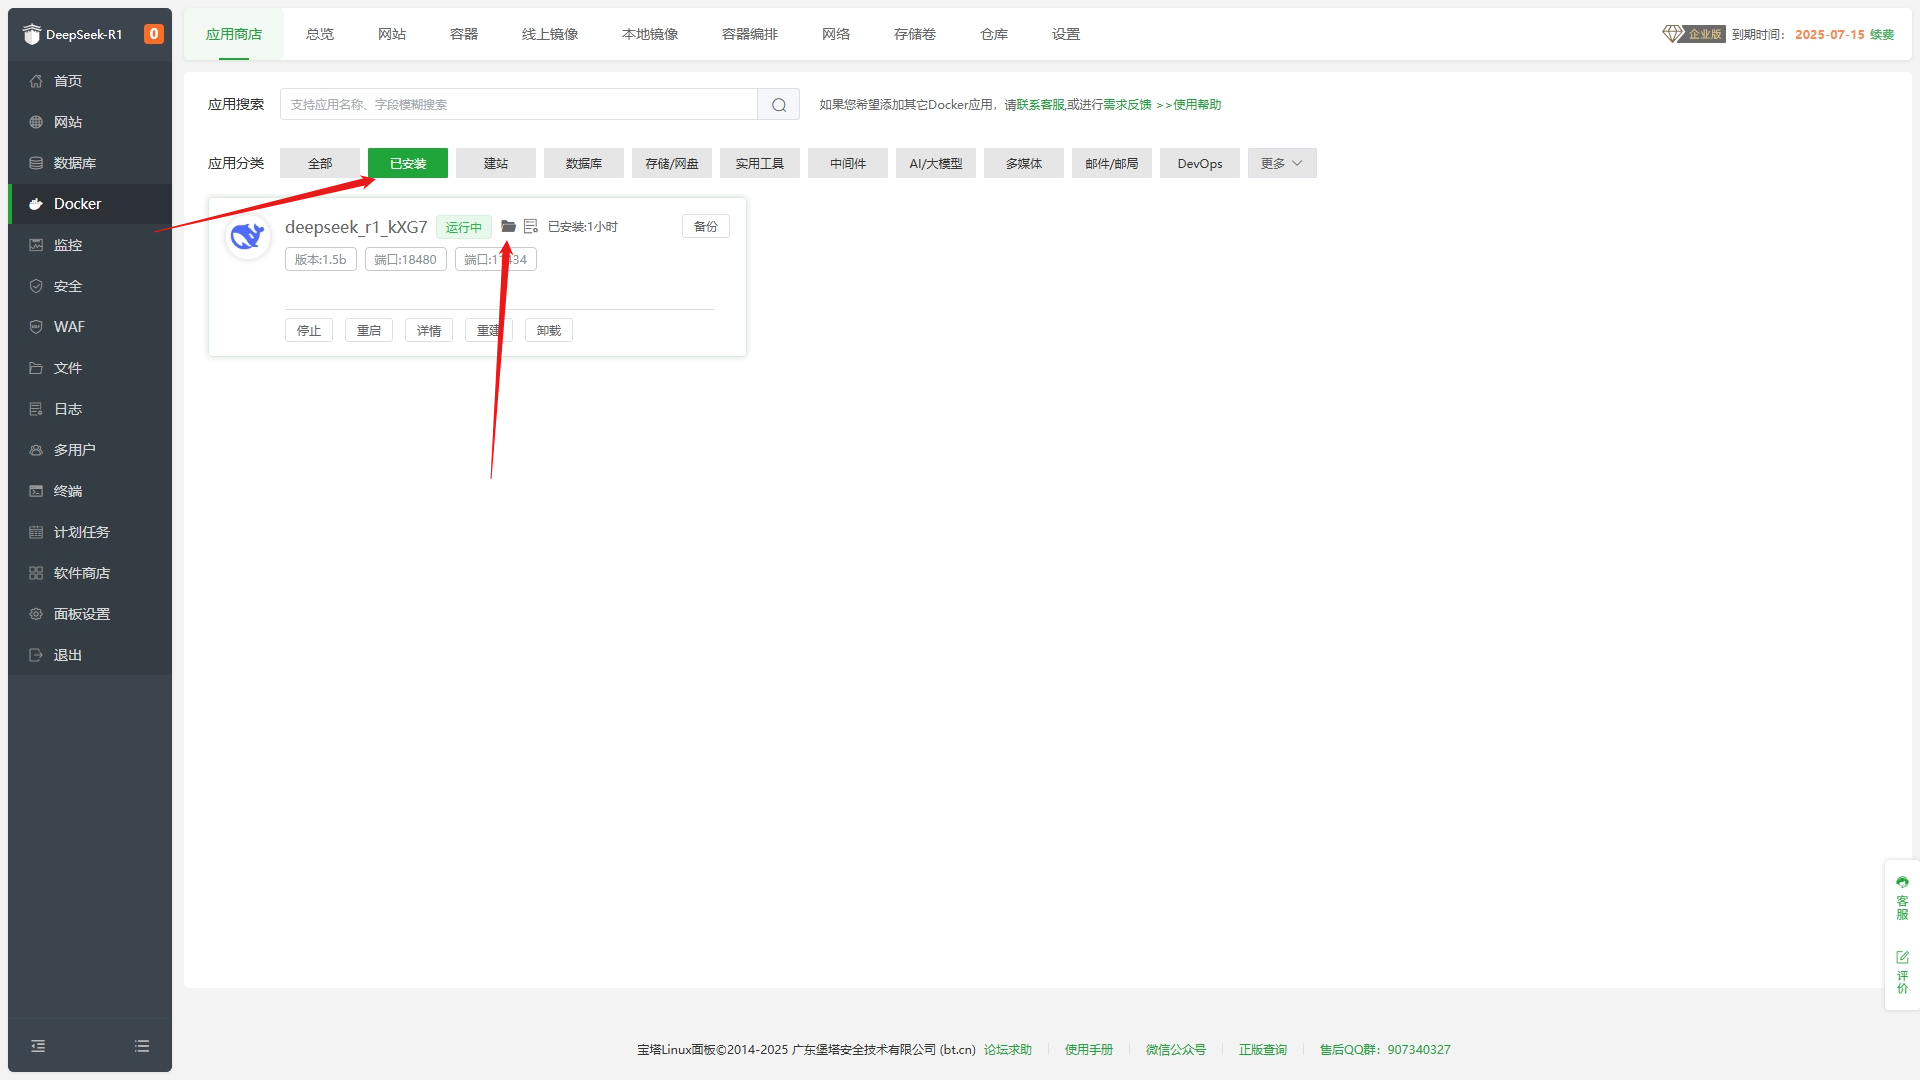This screenshot has height=1080, width=1920.
Task: Click the search magnifier icon button
Action: coord(779,105)
